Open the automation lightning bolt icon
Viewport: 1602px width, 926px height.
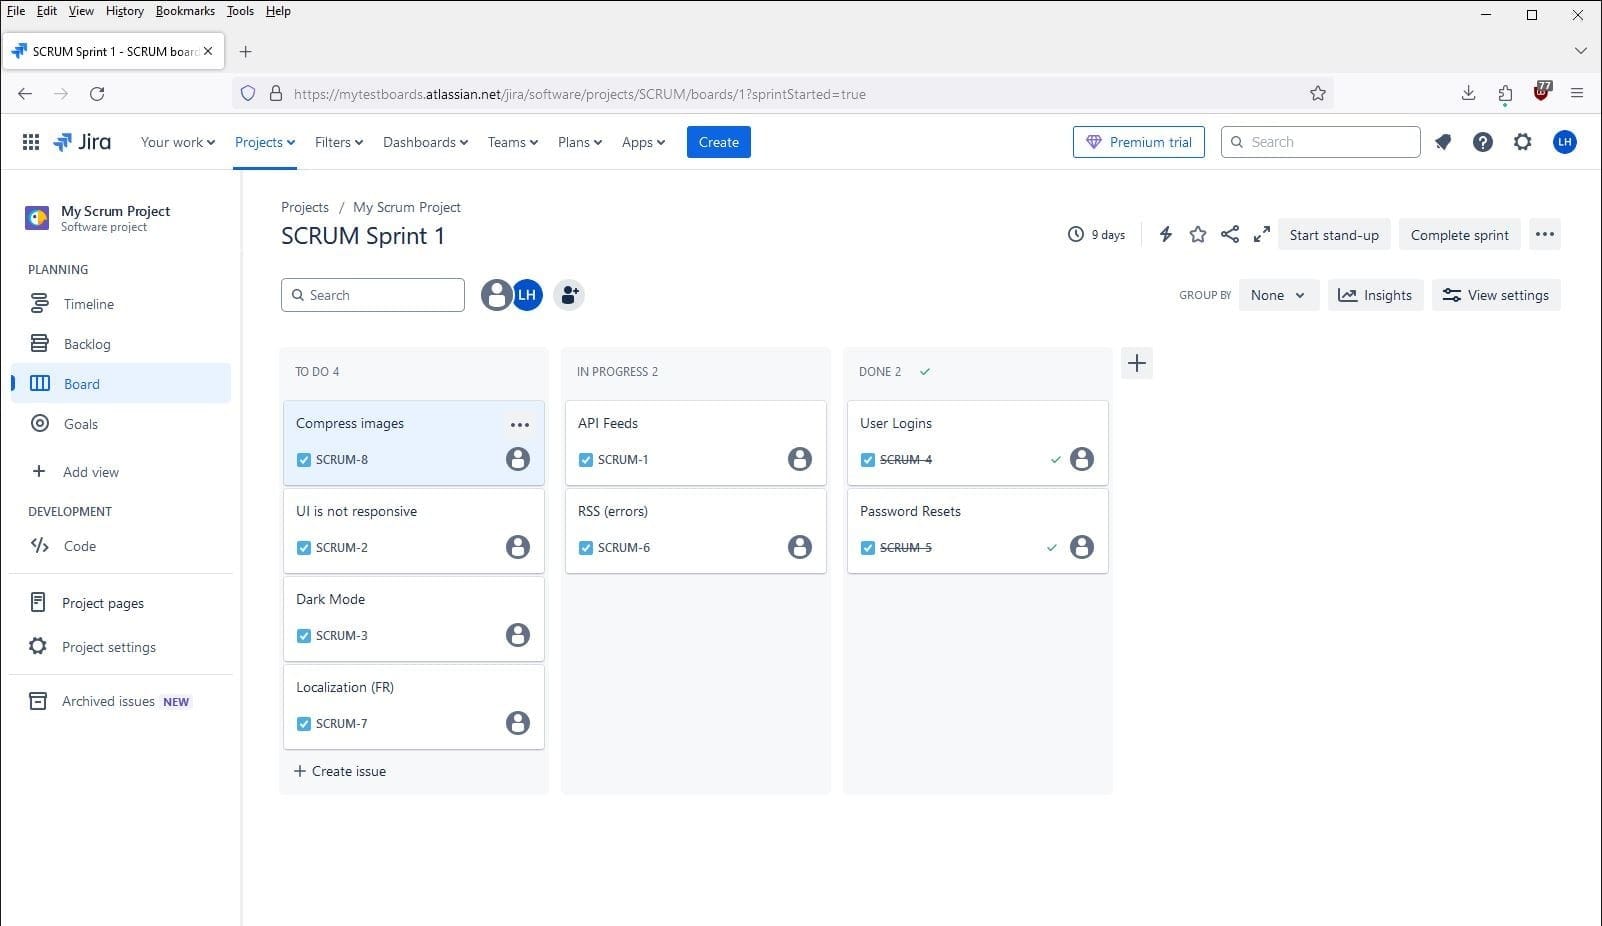click(x=1165, y=234)
